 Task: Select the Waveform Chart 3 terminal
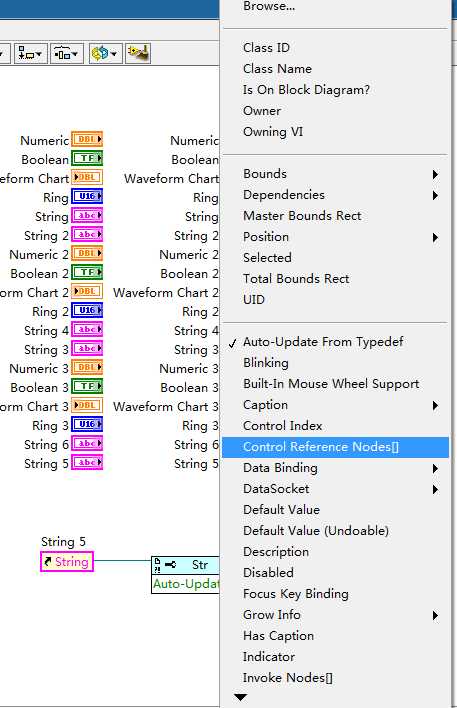pos(87,405)
